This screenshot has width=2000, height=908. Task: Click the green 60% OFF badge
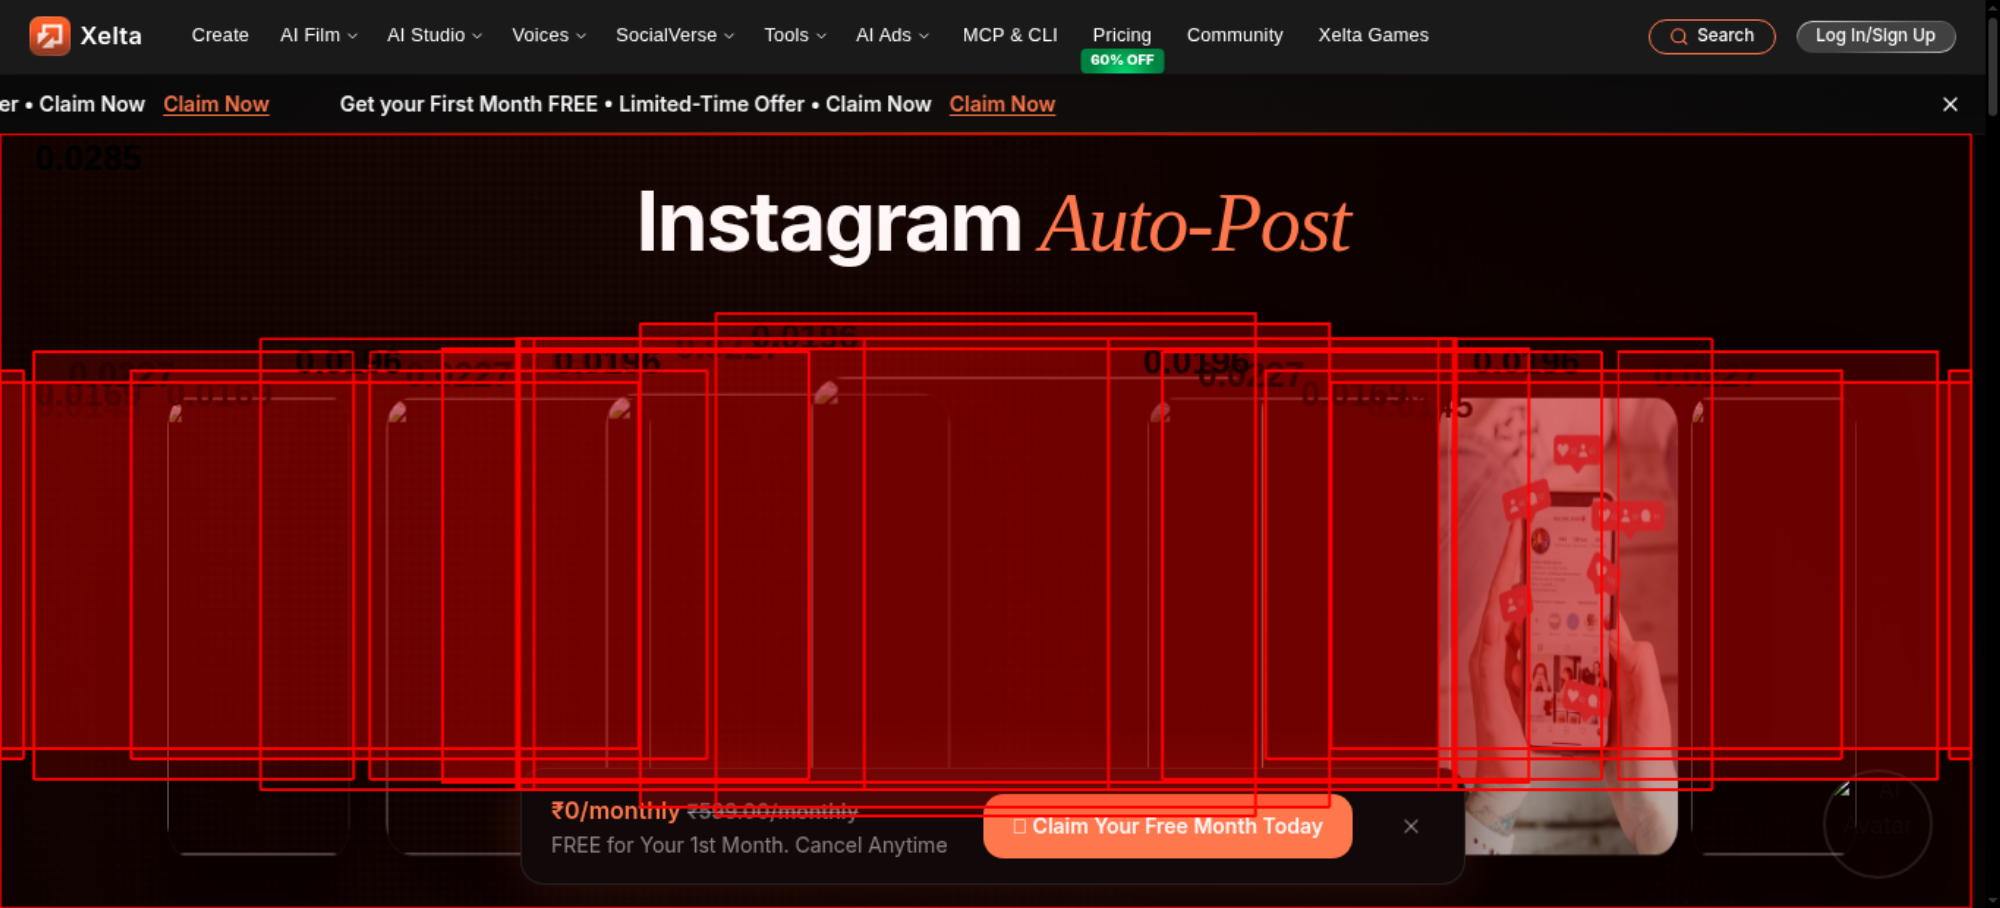pos(1122,60)
